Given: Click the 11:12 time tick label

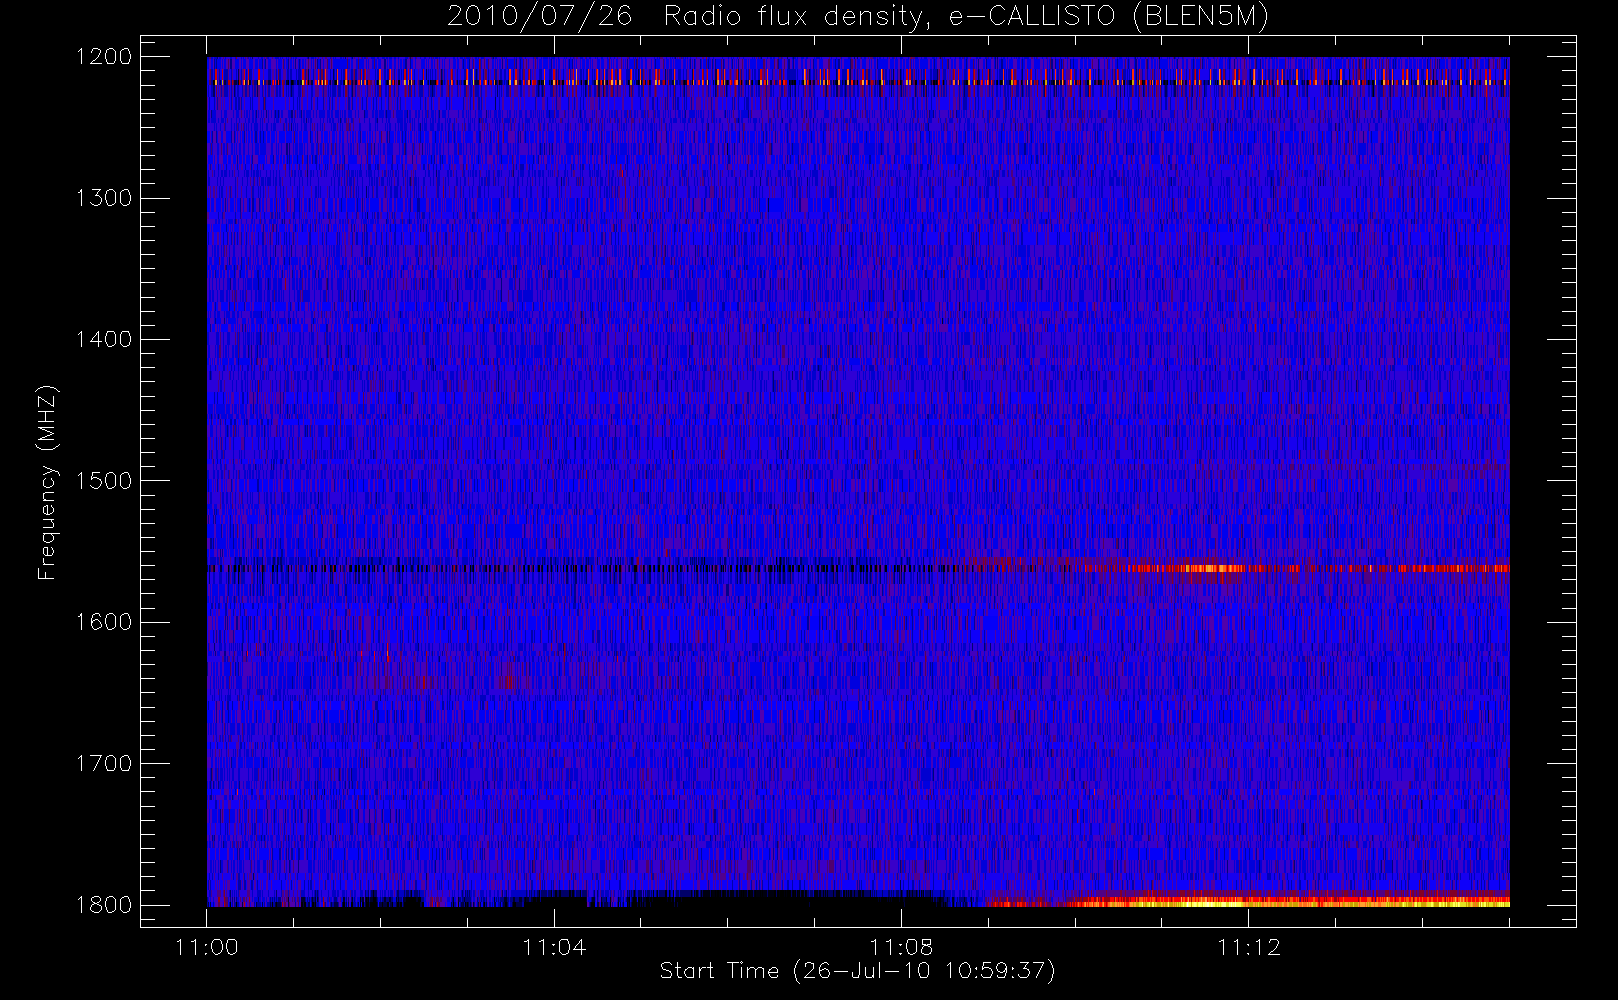Looking at the screenshot, I should [x=1248, y=947].
